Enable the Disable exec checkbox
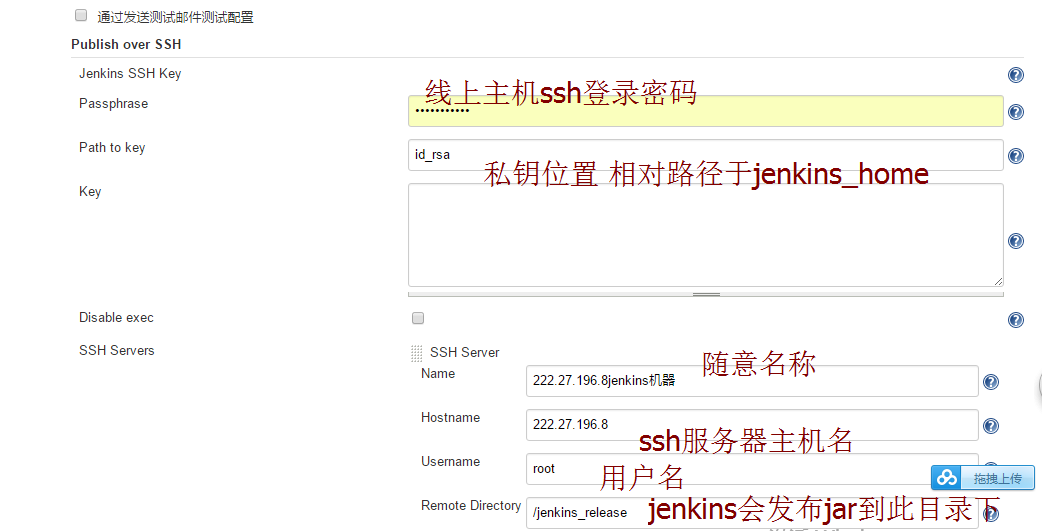This screenshot has height=531, width=1042. [418, 318]
